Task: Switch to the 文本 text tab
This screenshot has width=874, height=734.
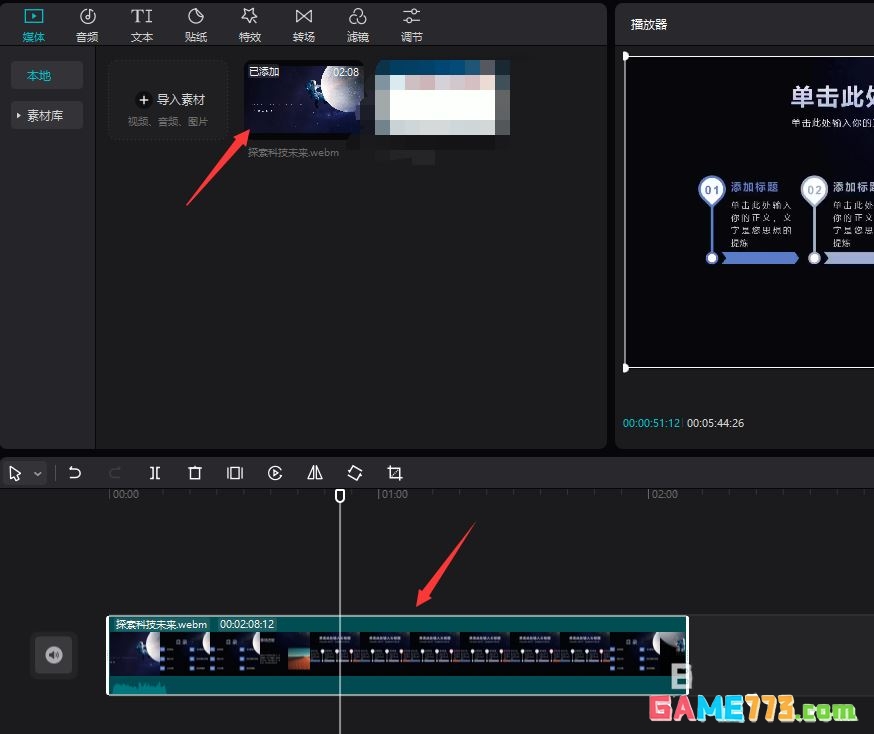Action: (142, 24)
